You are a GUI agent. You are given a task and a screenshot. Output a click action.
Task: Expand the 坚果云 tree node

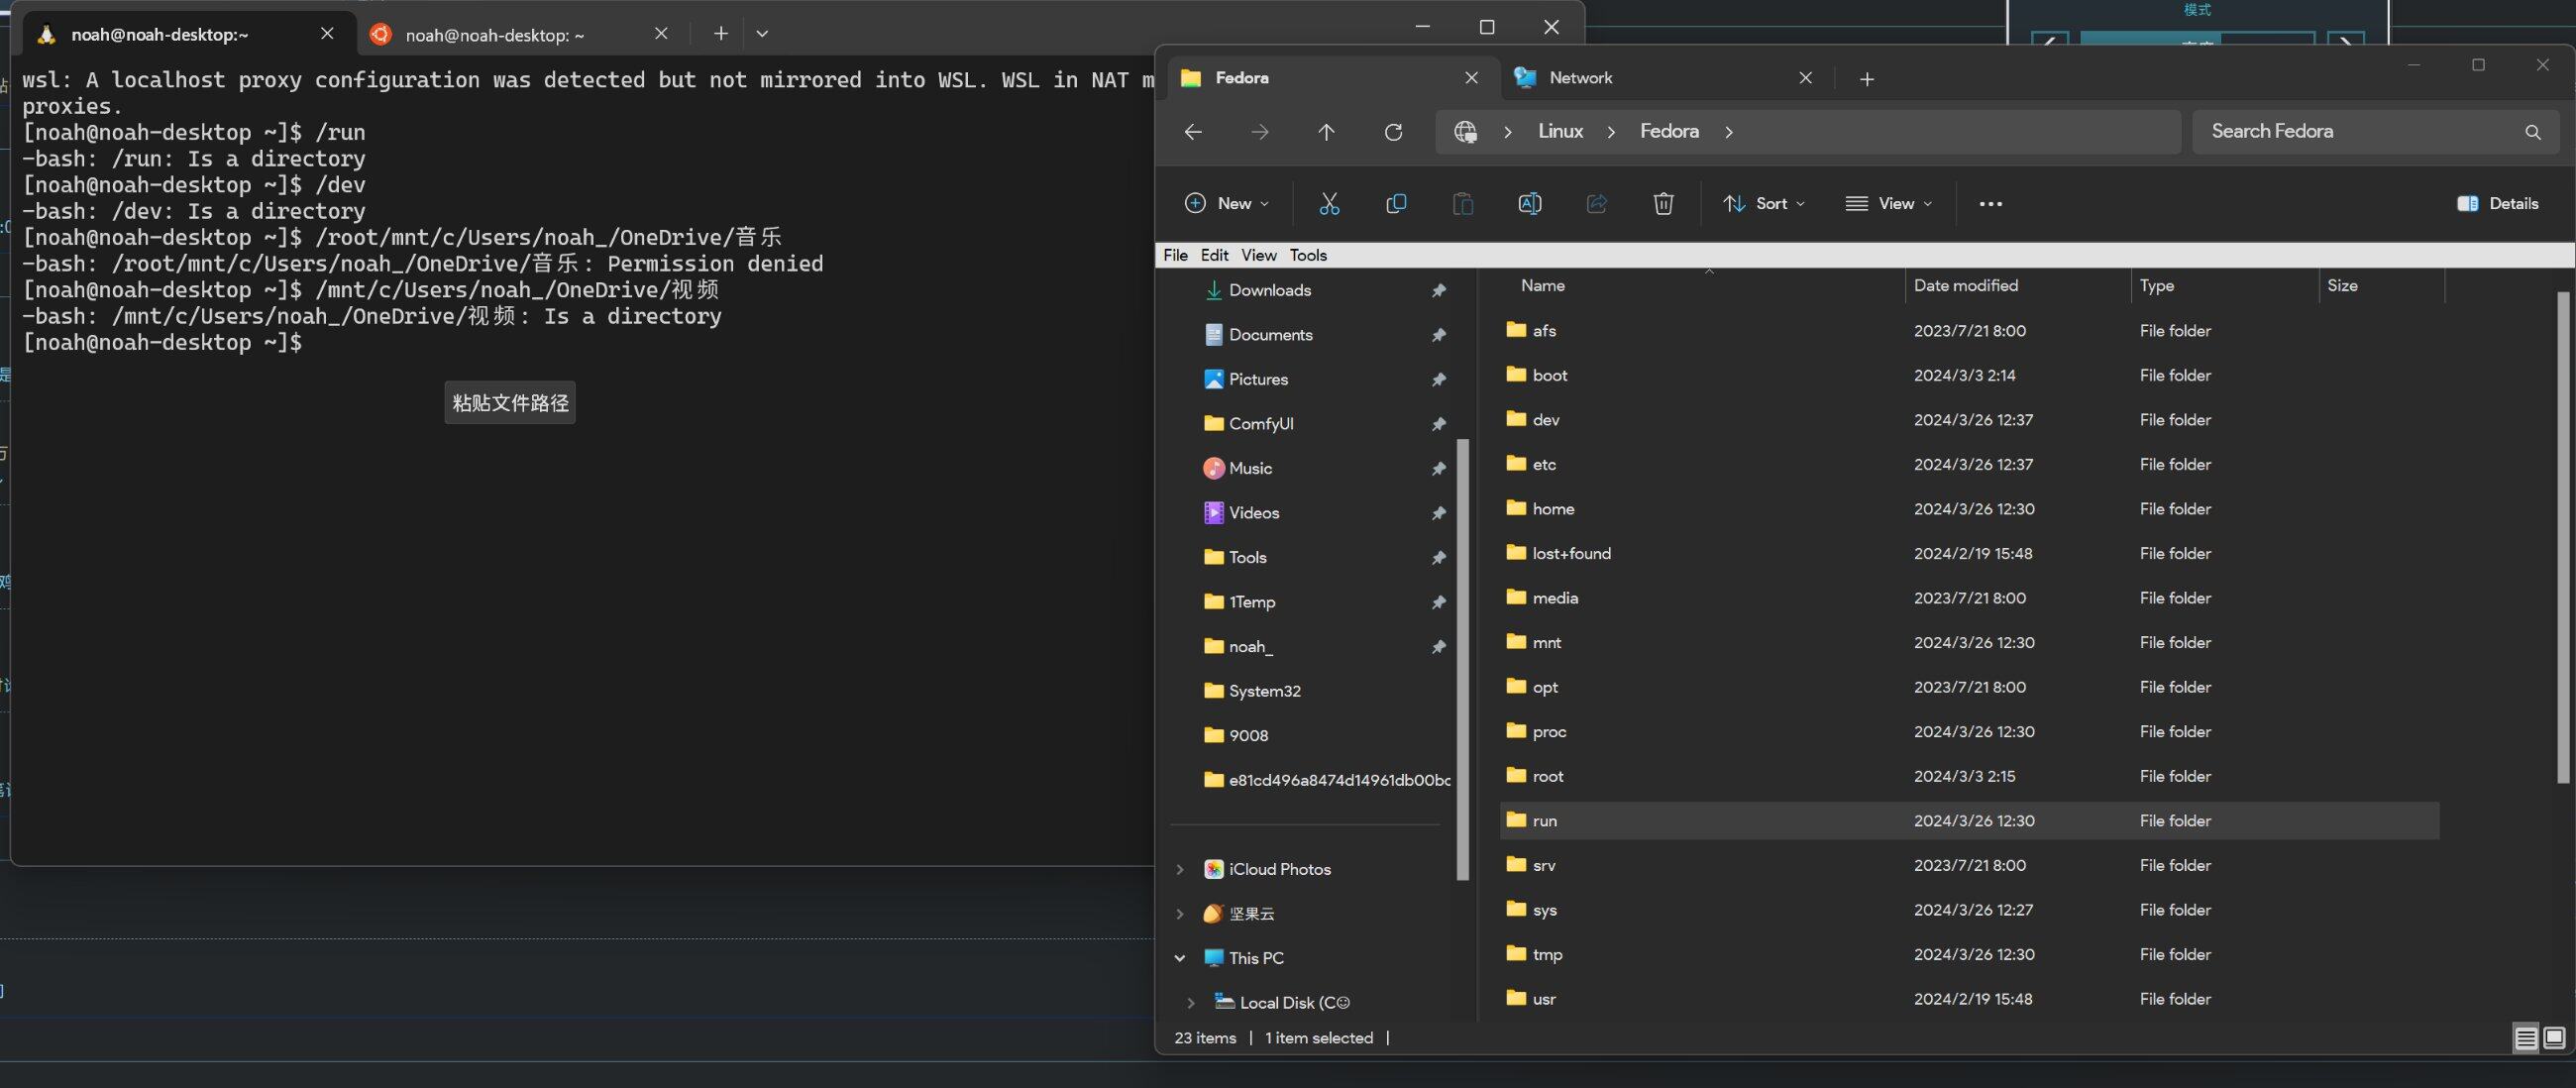coord(1179,913)
